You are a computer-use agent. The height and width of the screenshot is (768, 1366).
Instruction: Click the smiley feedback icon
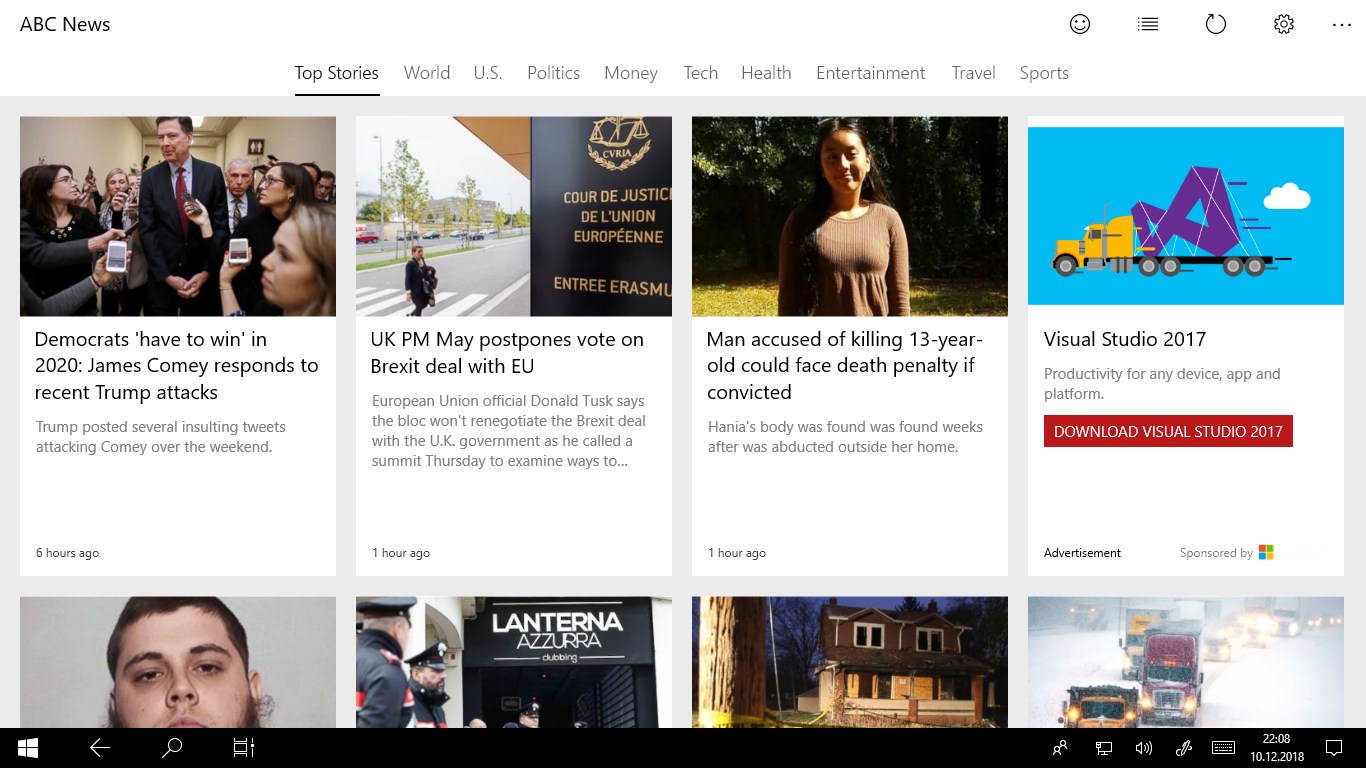coord(1080,24)
